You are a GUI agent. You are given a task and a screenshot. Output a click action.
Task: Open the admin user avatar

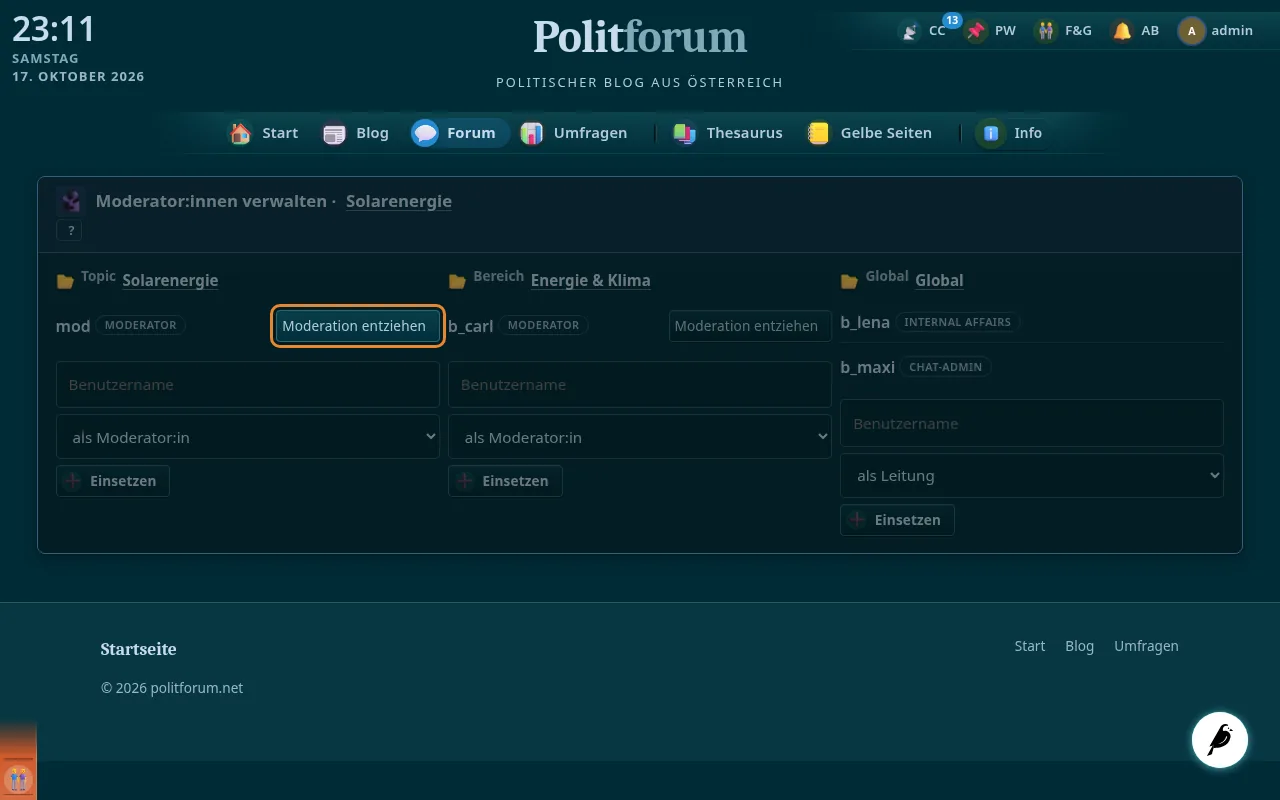coord(1191,31)
